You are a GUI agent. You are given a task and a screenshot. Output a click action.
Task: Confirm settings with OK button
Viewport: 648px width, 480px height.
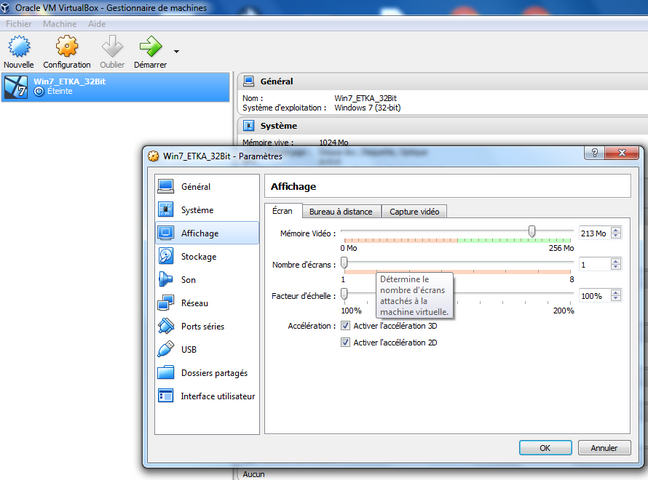(546, 448)
